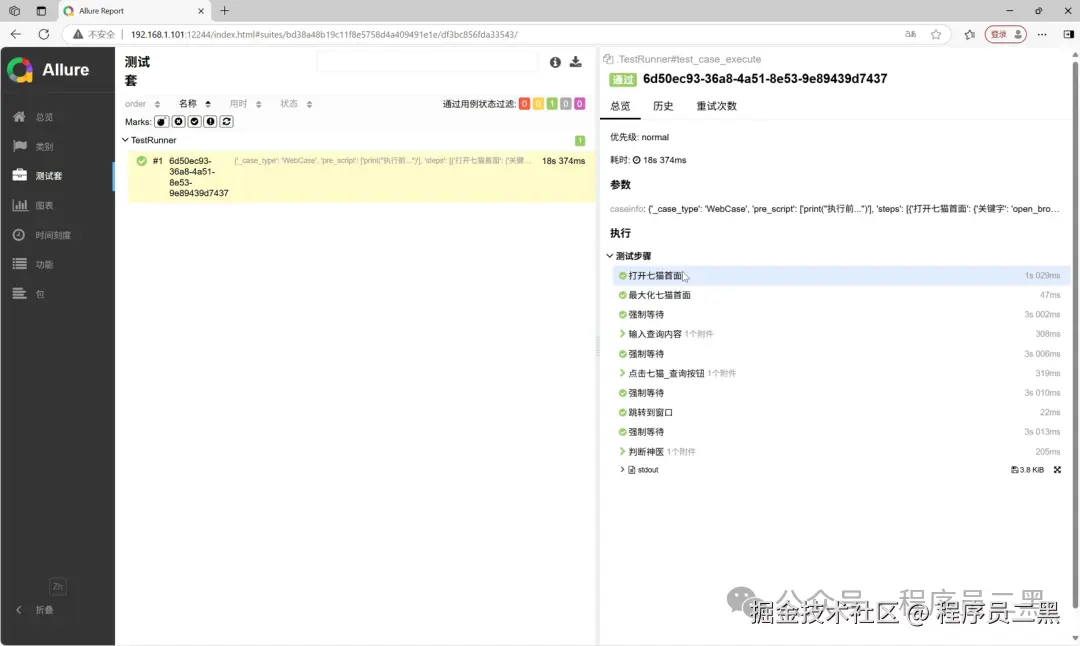Sort test cases by 状态

296,104
